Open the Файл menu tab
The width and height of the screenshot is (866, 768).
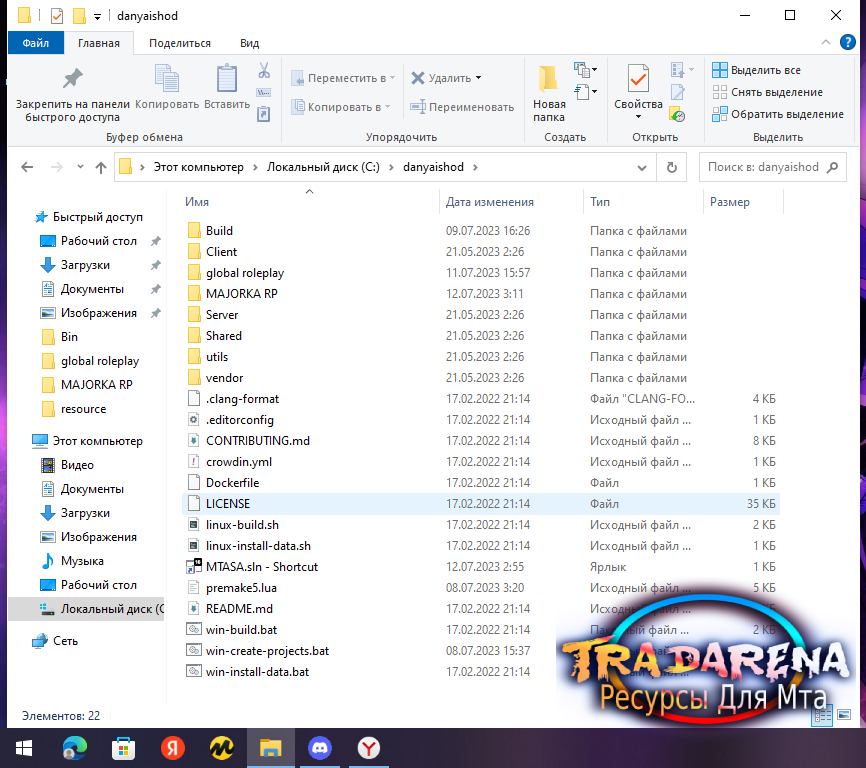[36, 43]
